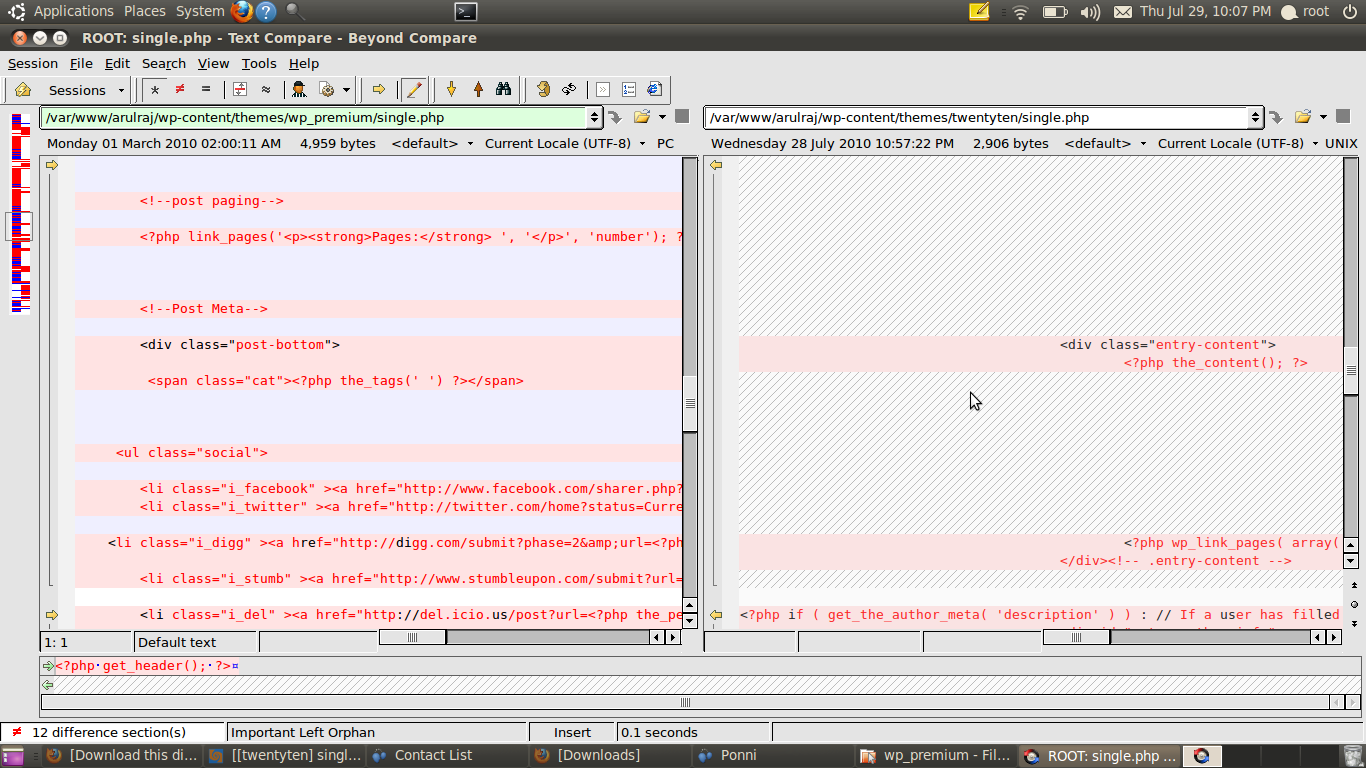Open right pane Current Locale encoding dropdown
Screen dimensions: 1366x768
click(x=1238, y=143)
